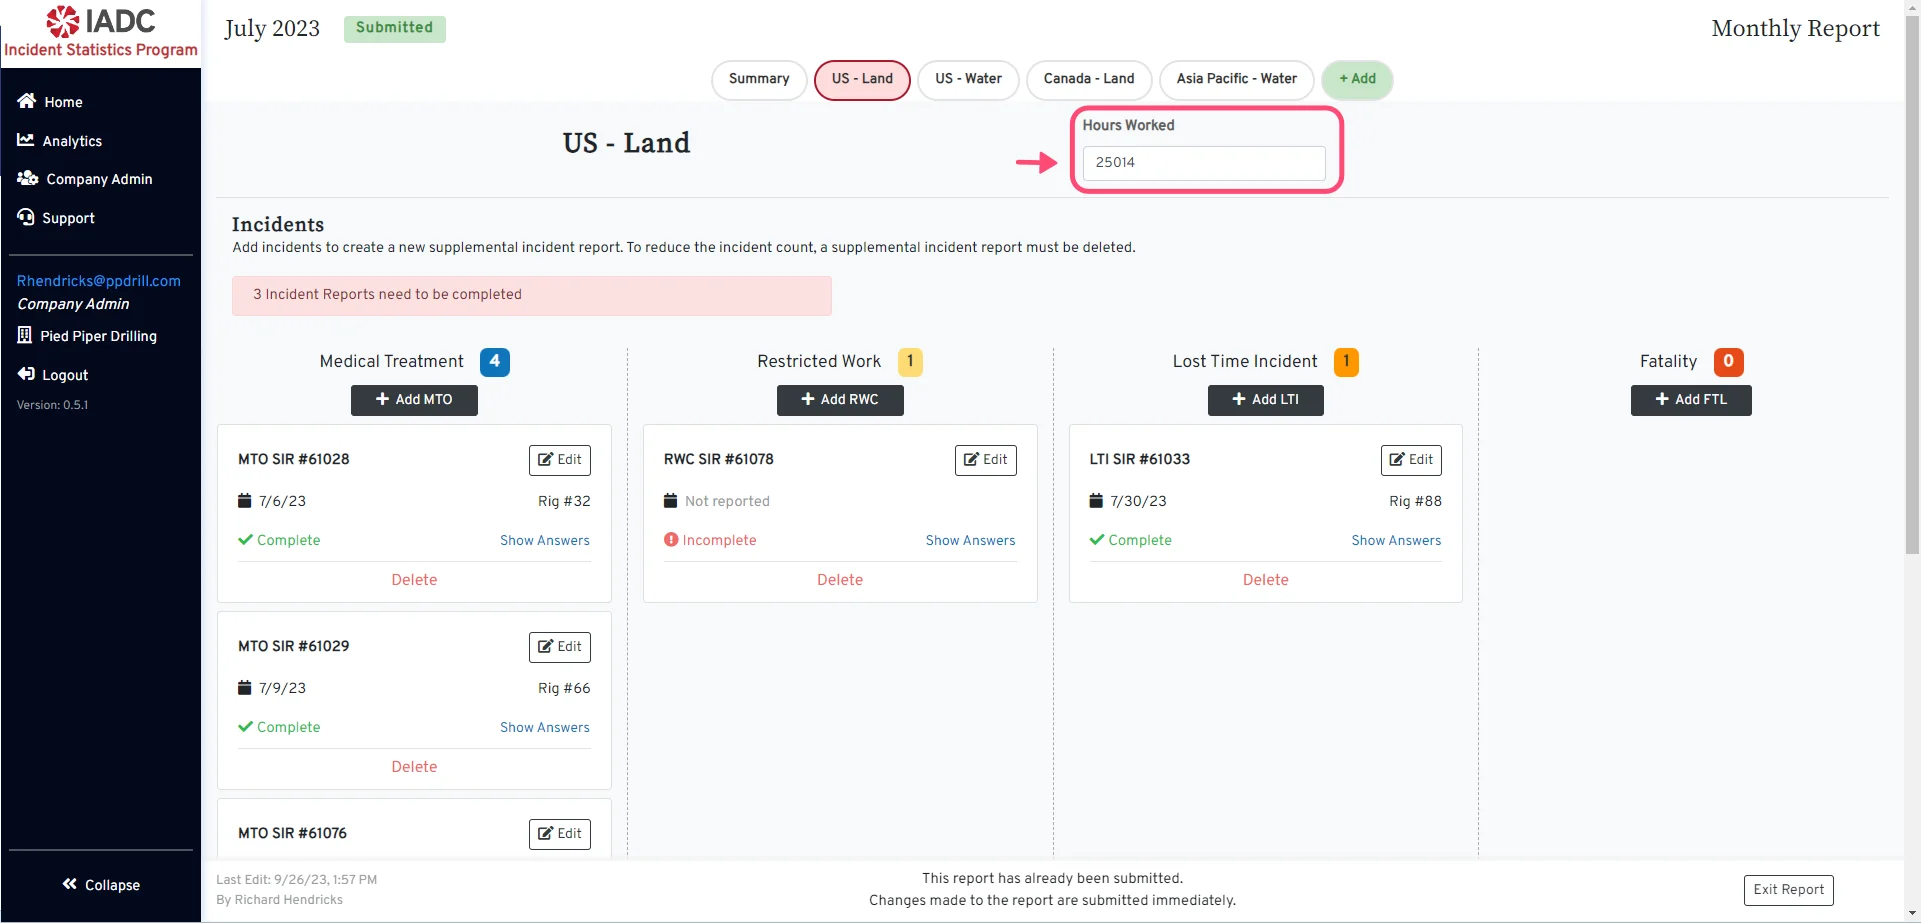Show Answers for MTO SIR #61028
This screenshot has width=1921, height=923.
click(x=545, y=540)
